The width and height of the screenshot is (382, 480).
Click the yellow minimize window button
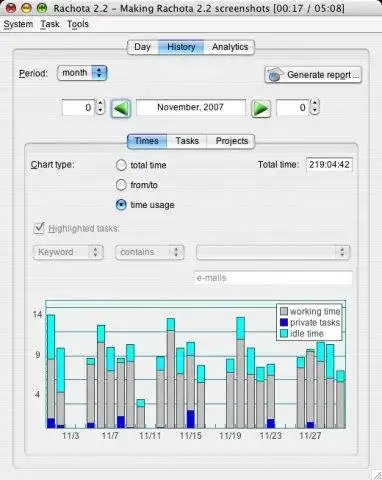[x=26, y=8]
